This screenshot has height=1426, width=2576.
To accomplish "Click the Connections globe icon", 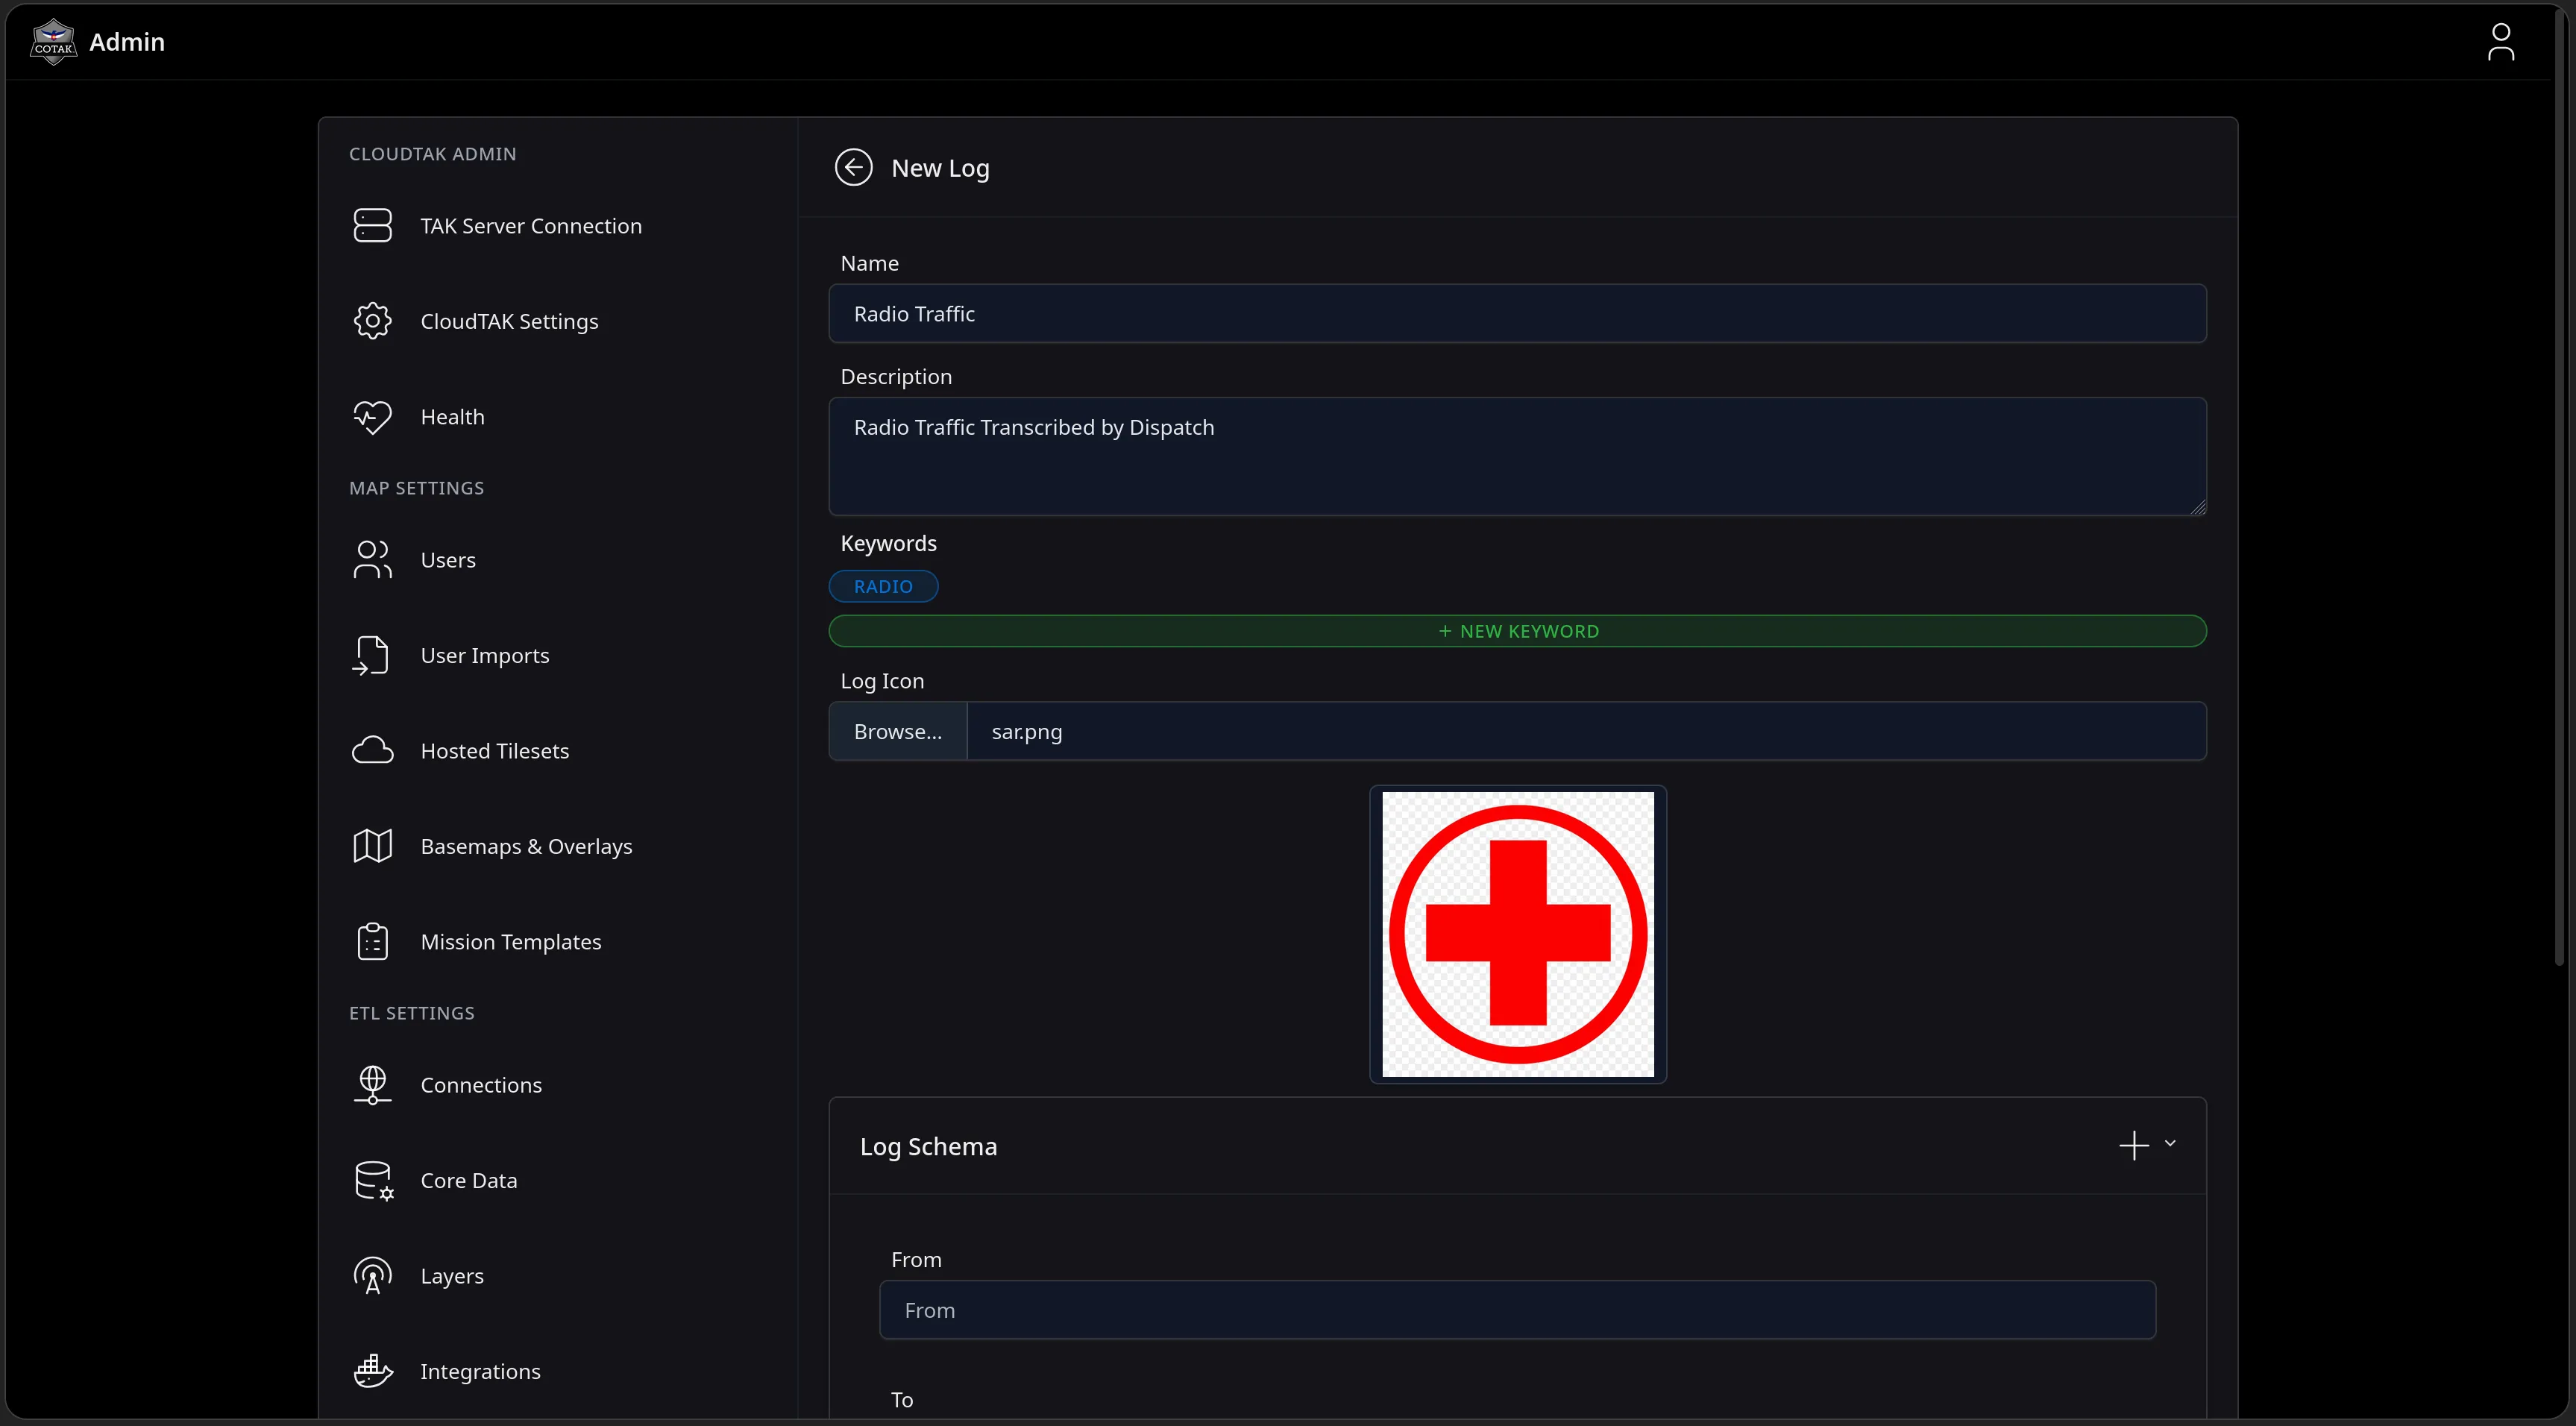I will tap(372, 1084).
